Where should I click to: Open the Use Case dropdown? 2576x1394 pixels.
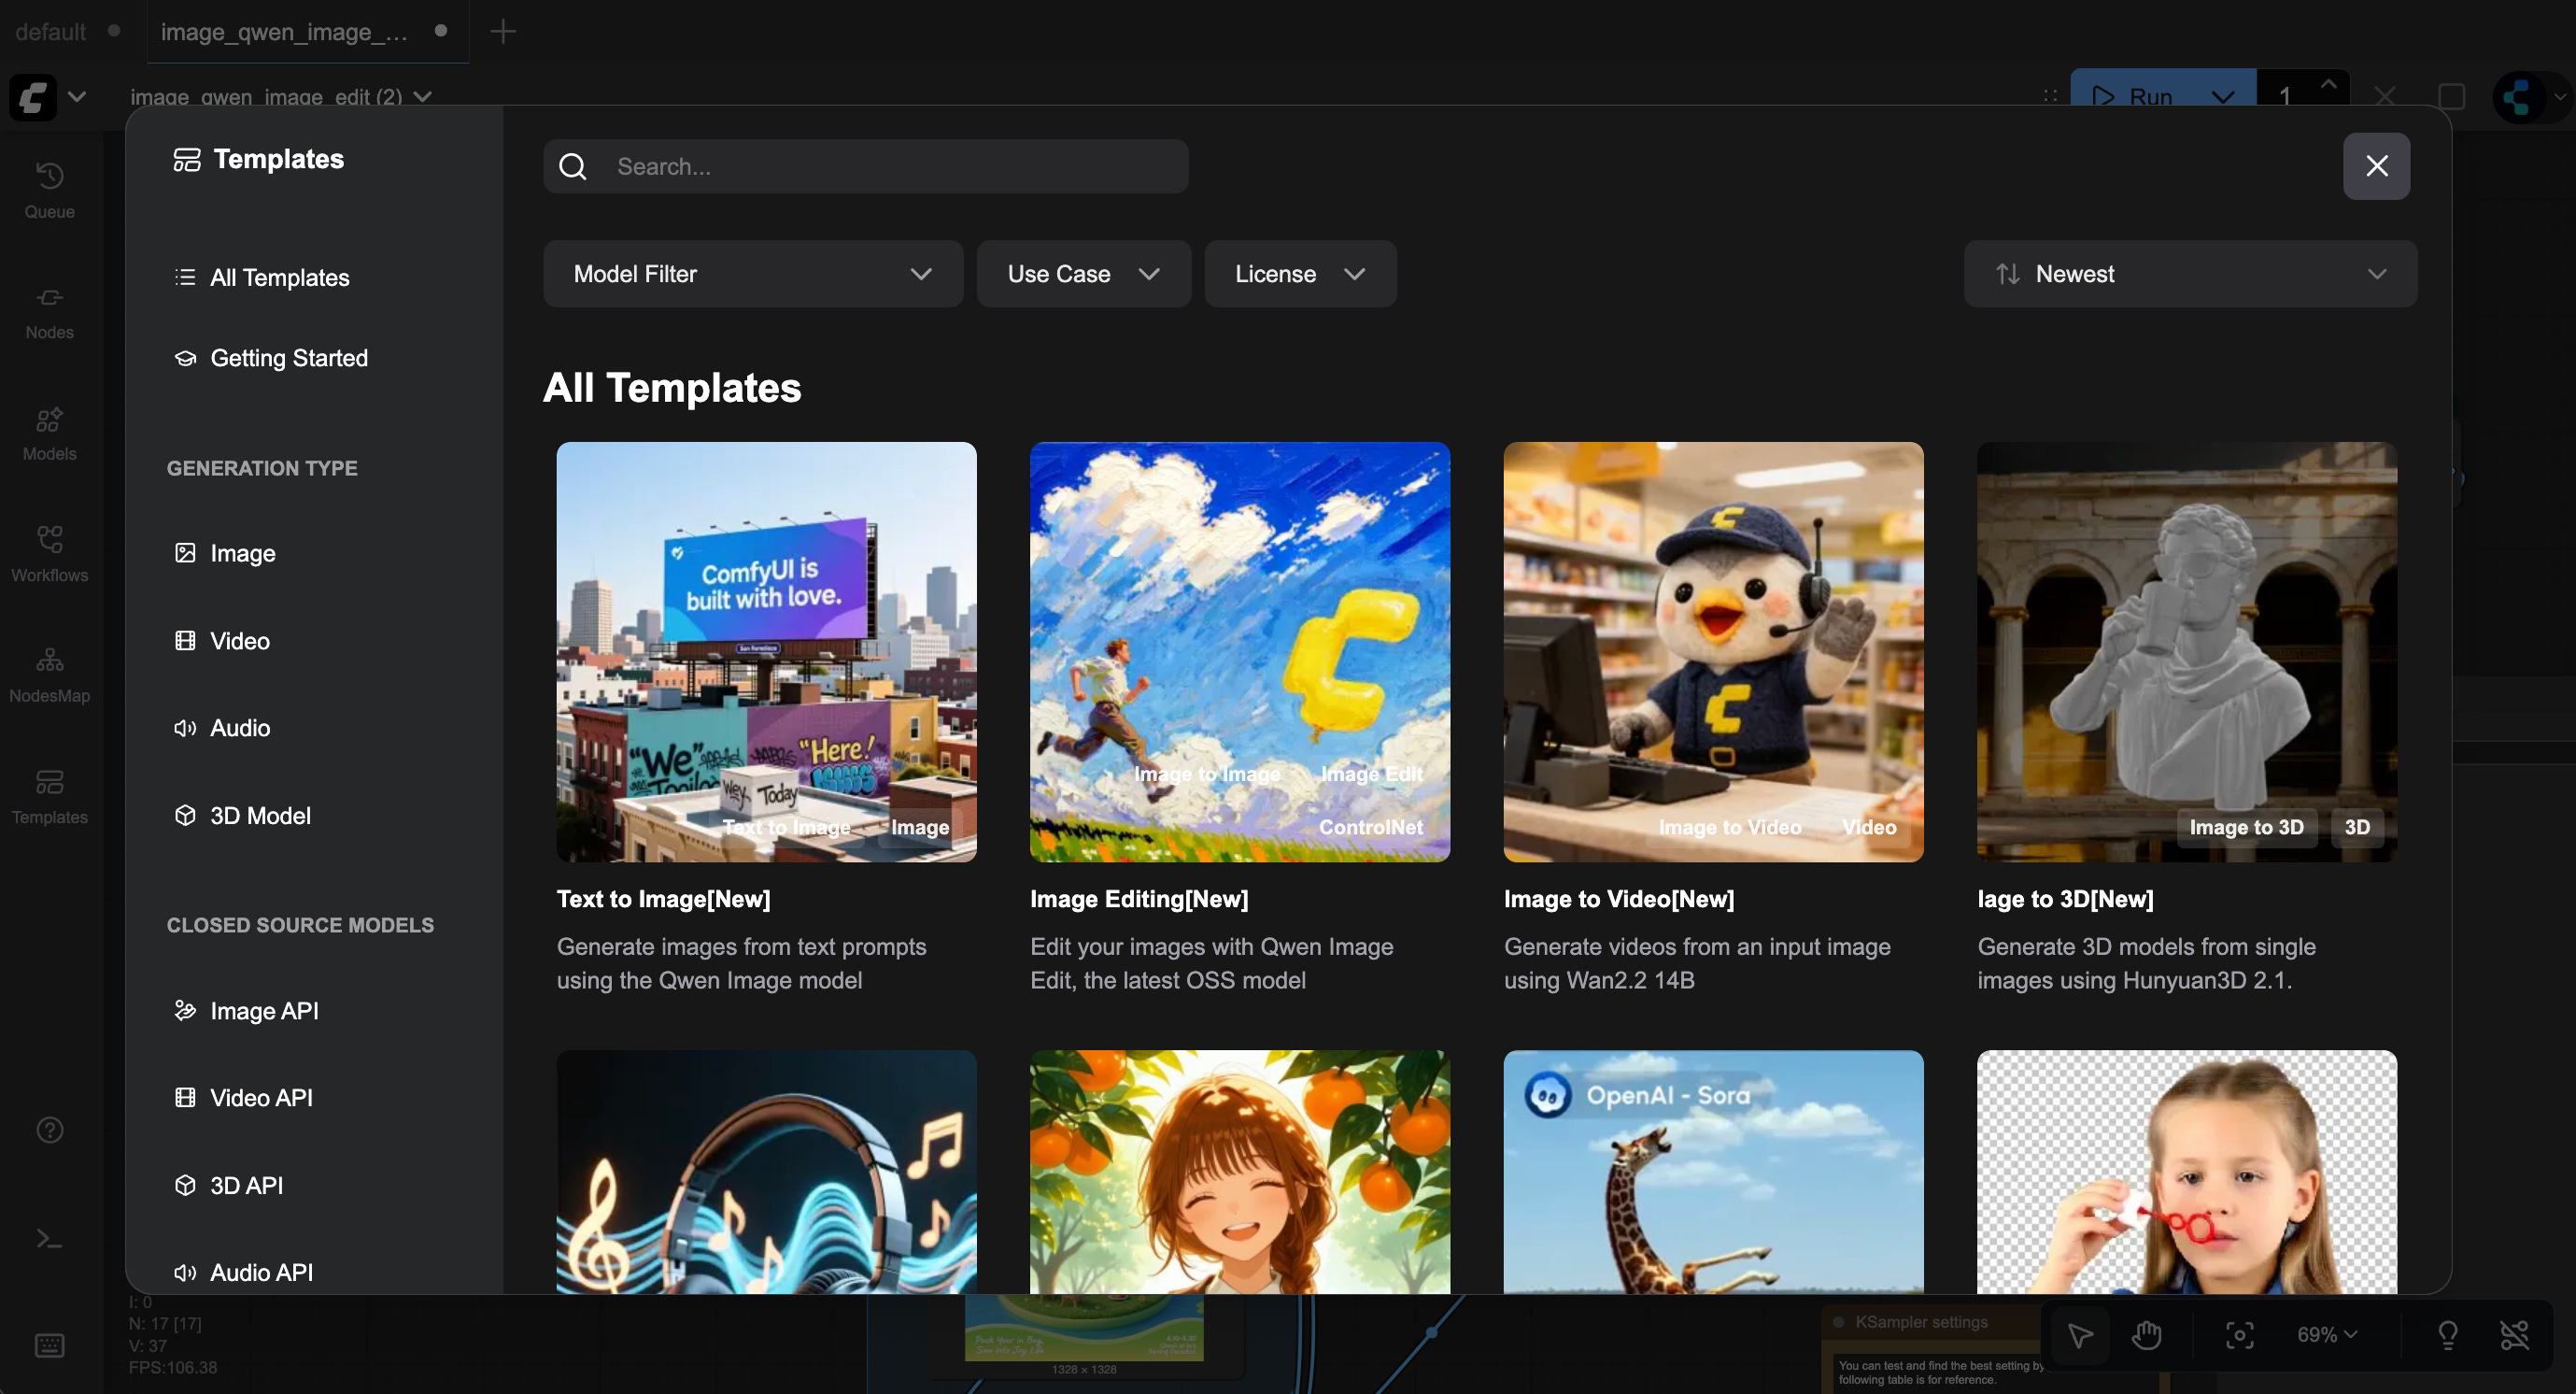click(1083, 273)
